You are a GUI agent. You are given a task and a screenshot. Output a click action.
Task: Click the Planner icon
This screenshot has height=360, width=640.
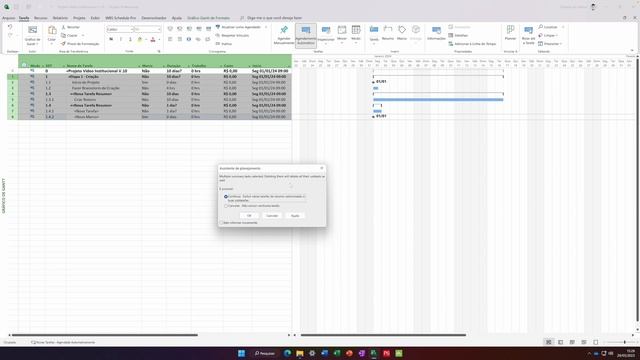coord(510,30)
